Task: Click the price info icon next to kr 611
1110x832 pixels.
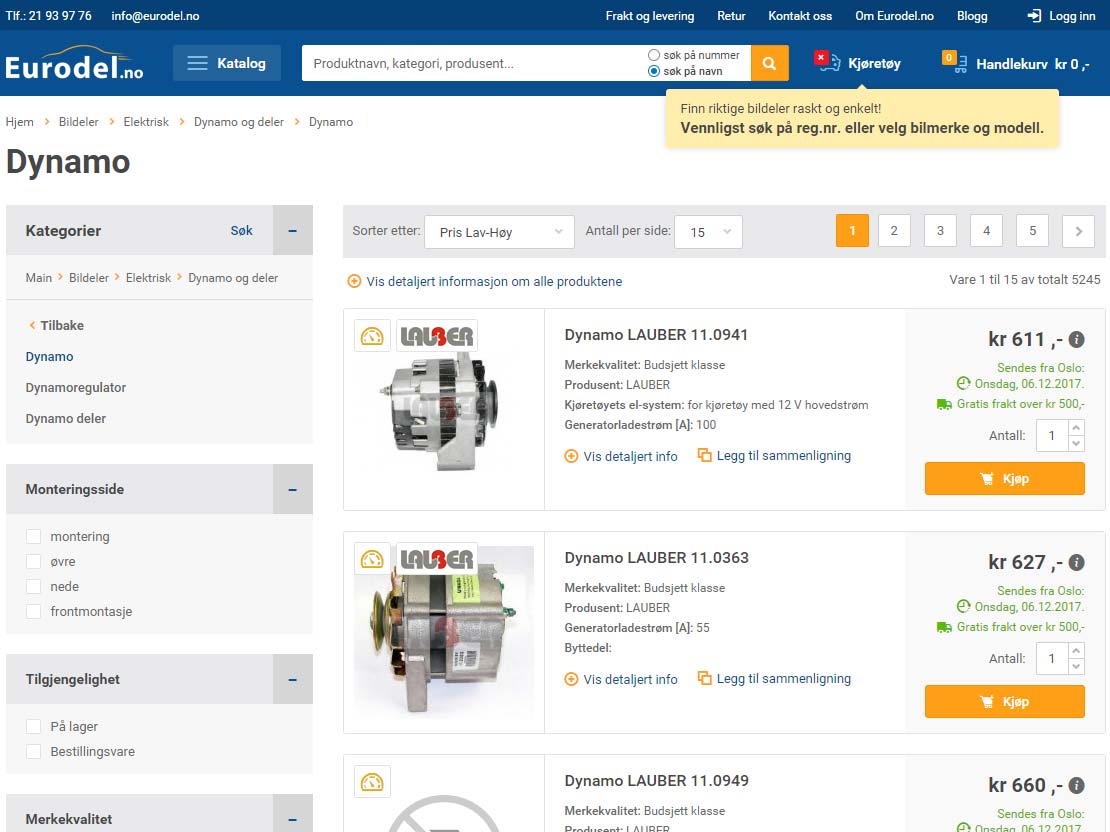Action: pyautogui.click(x=1076, y=339)
